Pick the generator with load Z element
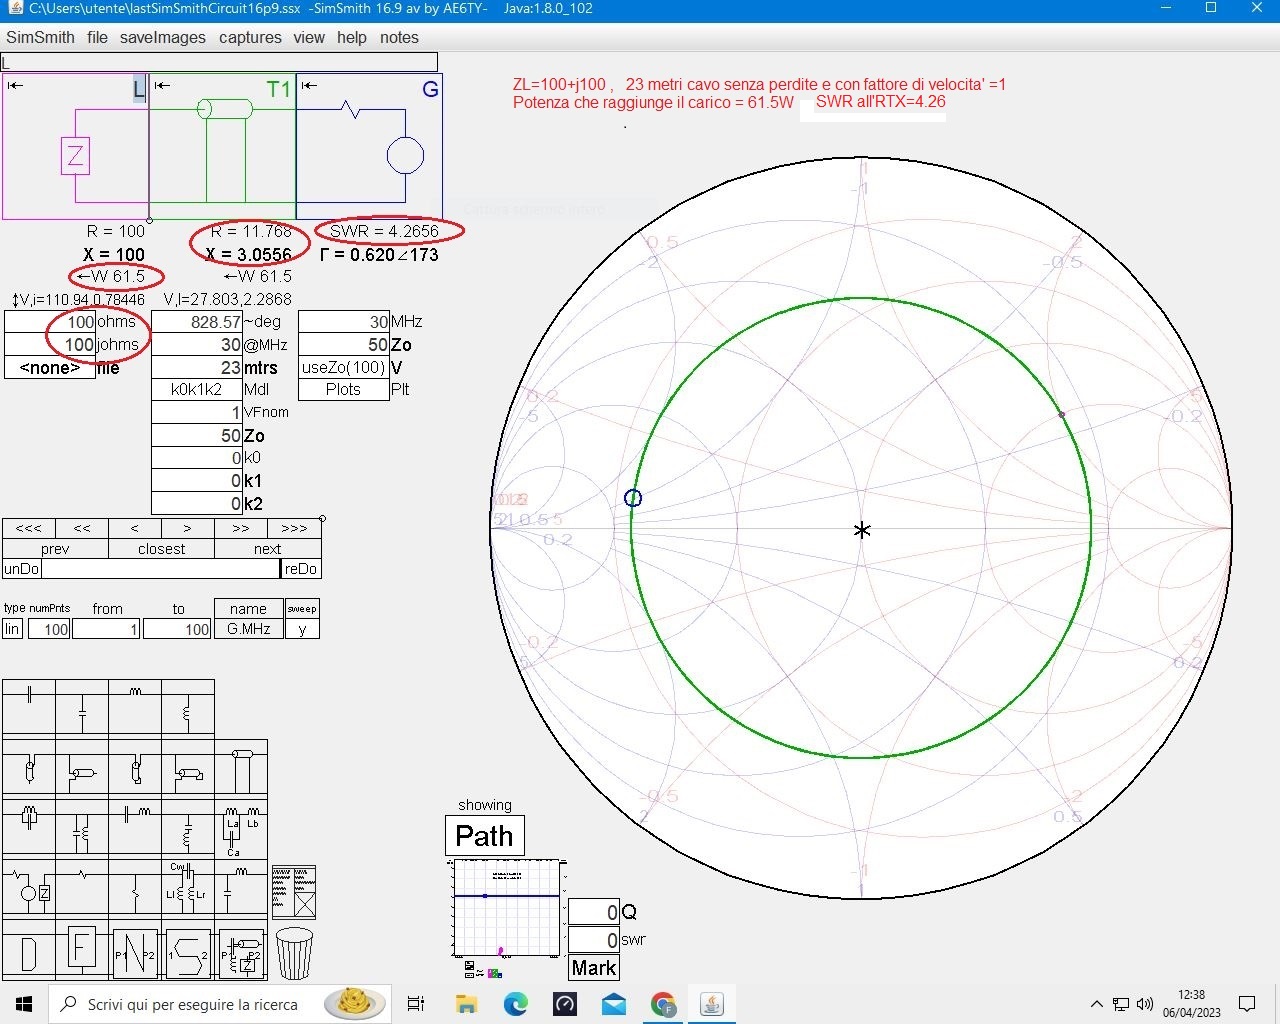Screen dimensions: 1280x1024 29,887
